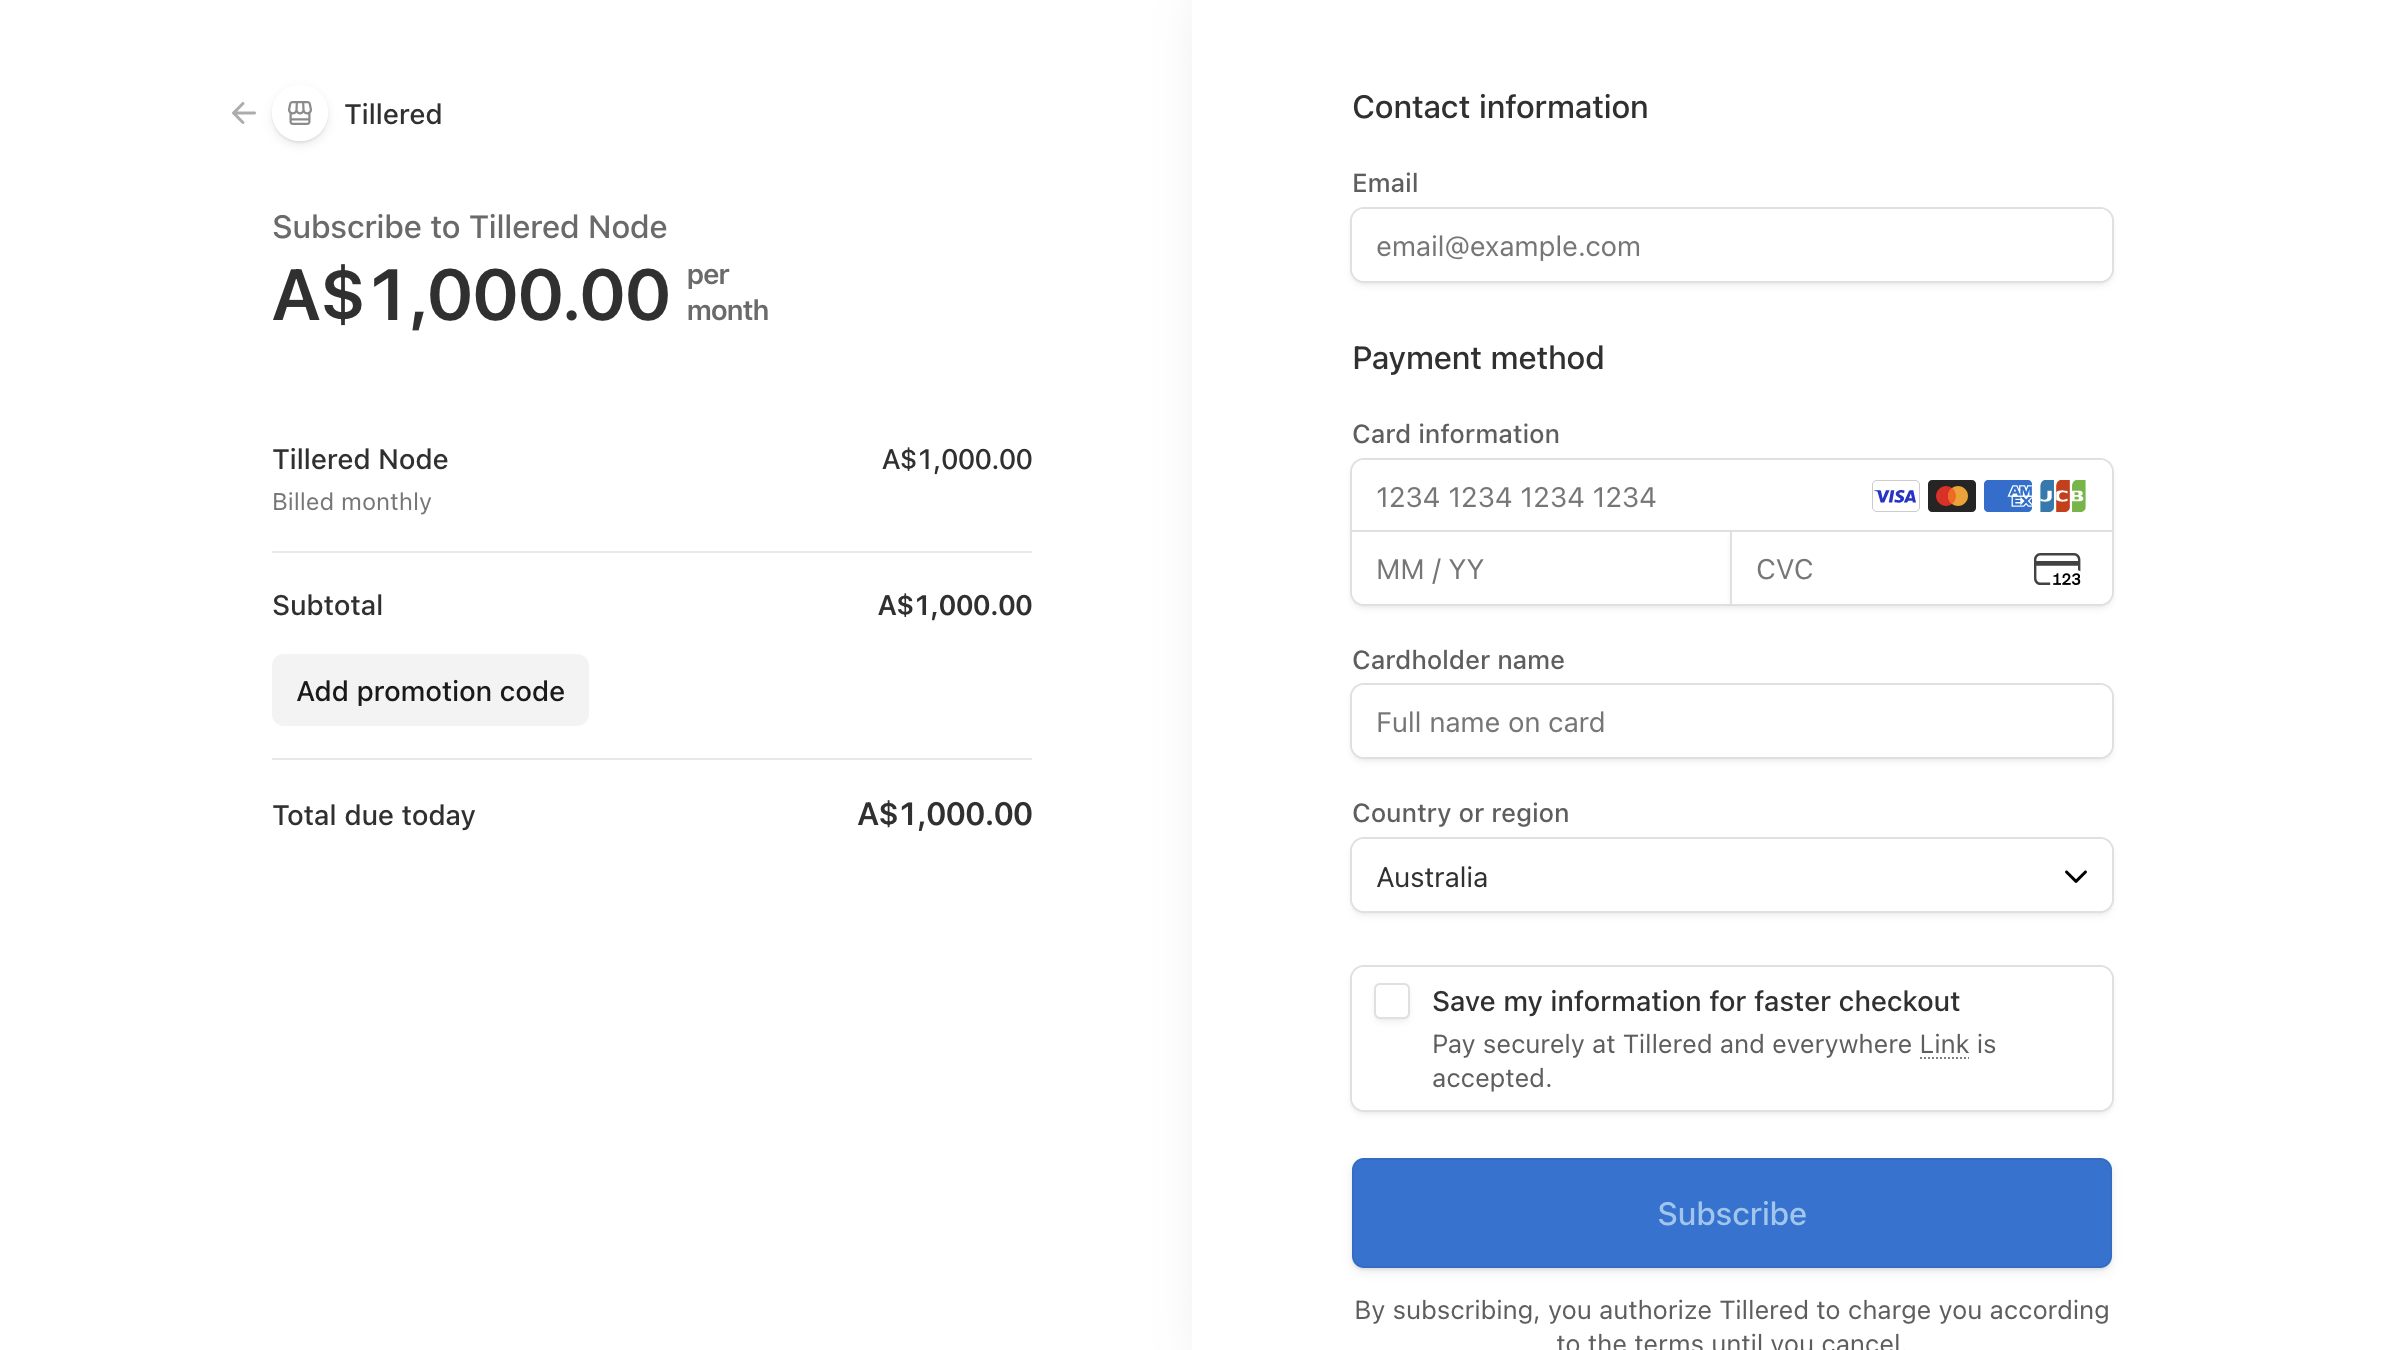Focus the email address input field
This screenshot has height=1350, width=2400.
coord(1731,245)
